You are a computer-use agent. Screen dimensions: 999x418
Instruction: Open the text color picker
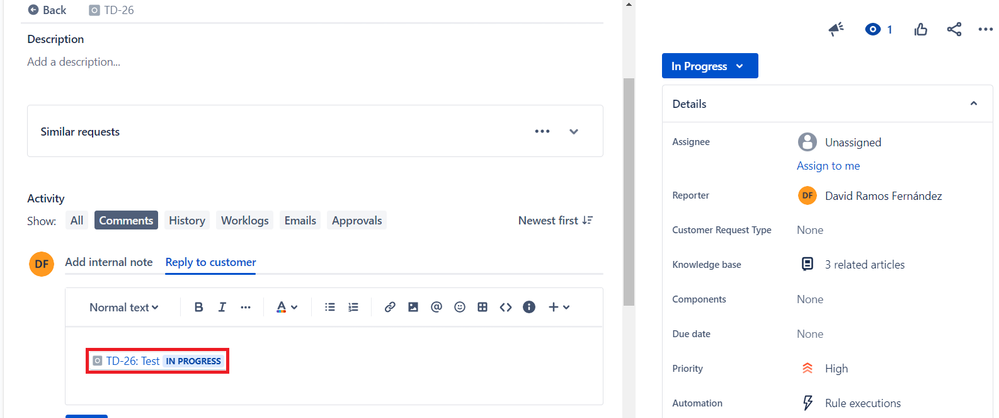286,308
